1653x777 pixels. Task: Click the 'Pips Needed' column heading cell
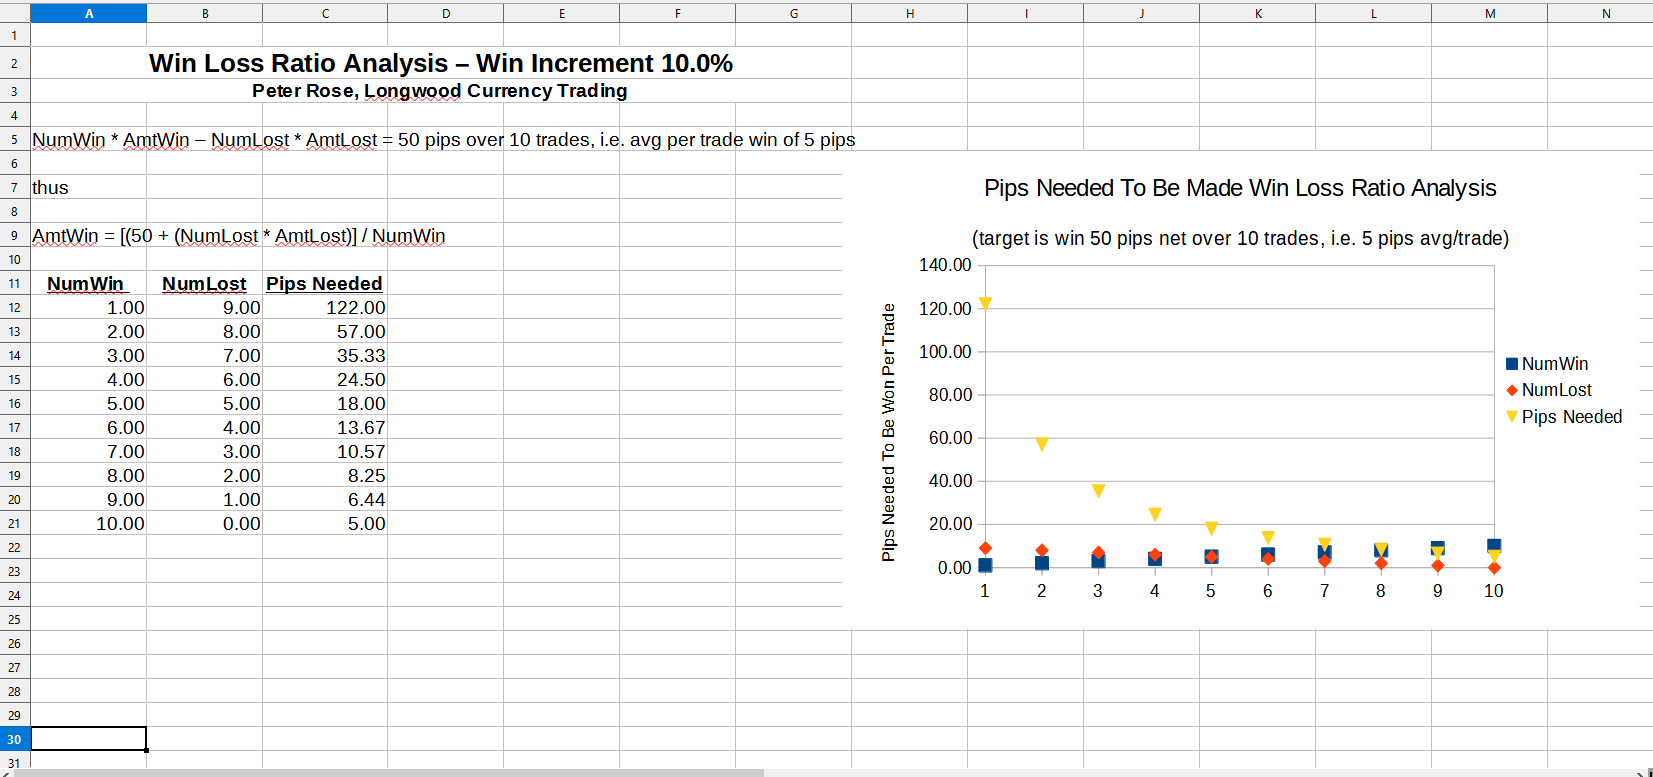click(x=324, y=284)
